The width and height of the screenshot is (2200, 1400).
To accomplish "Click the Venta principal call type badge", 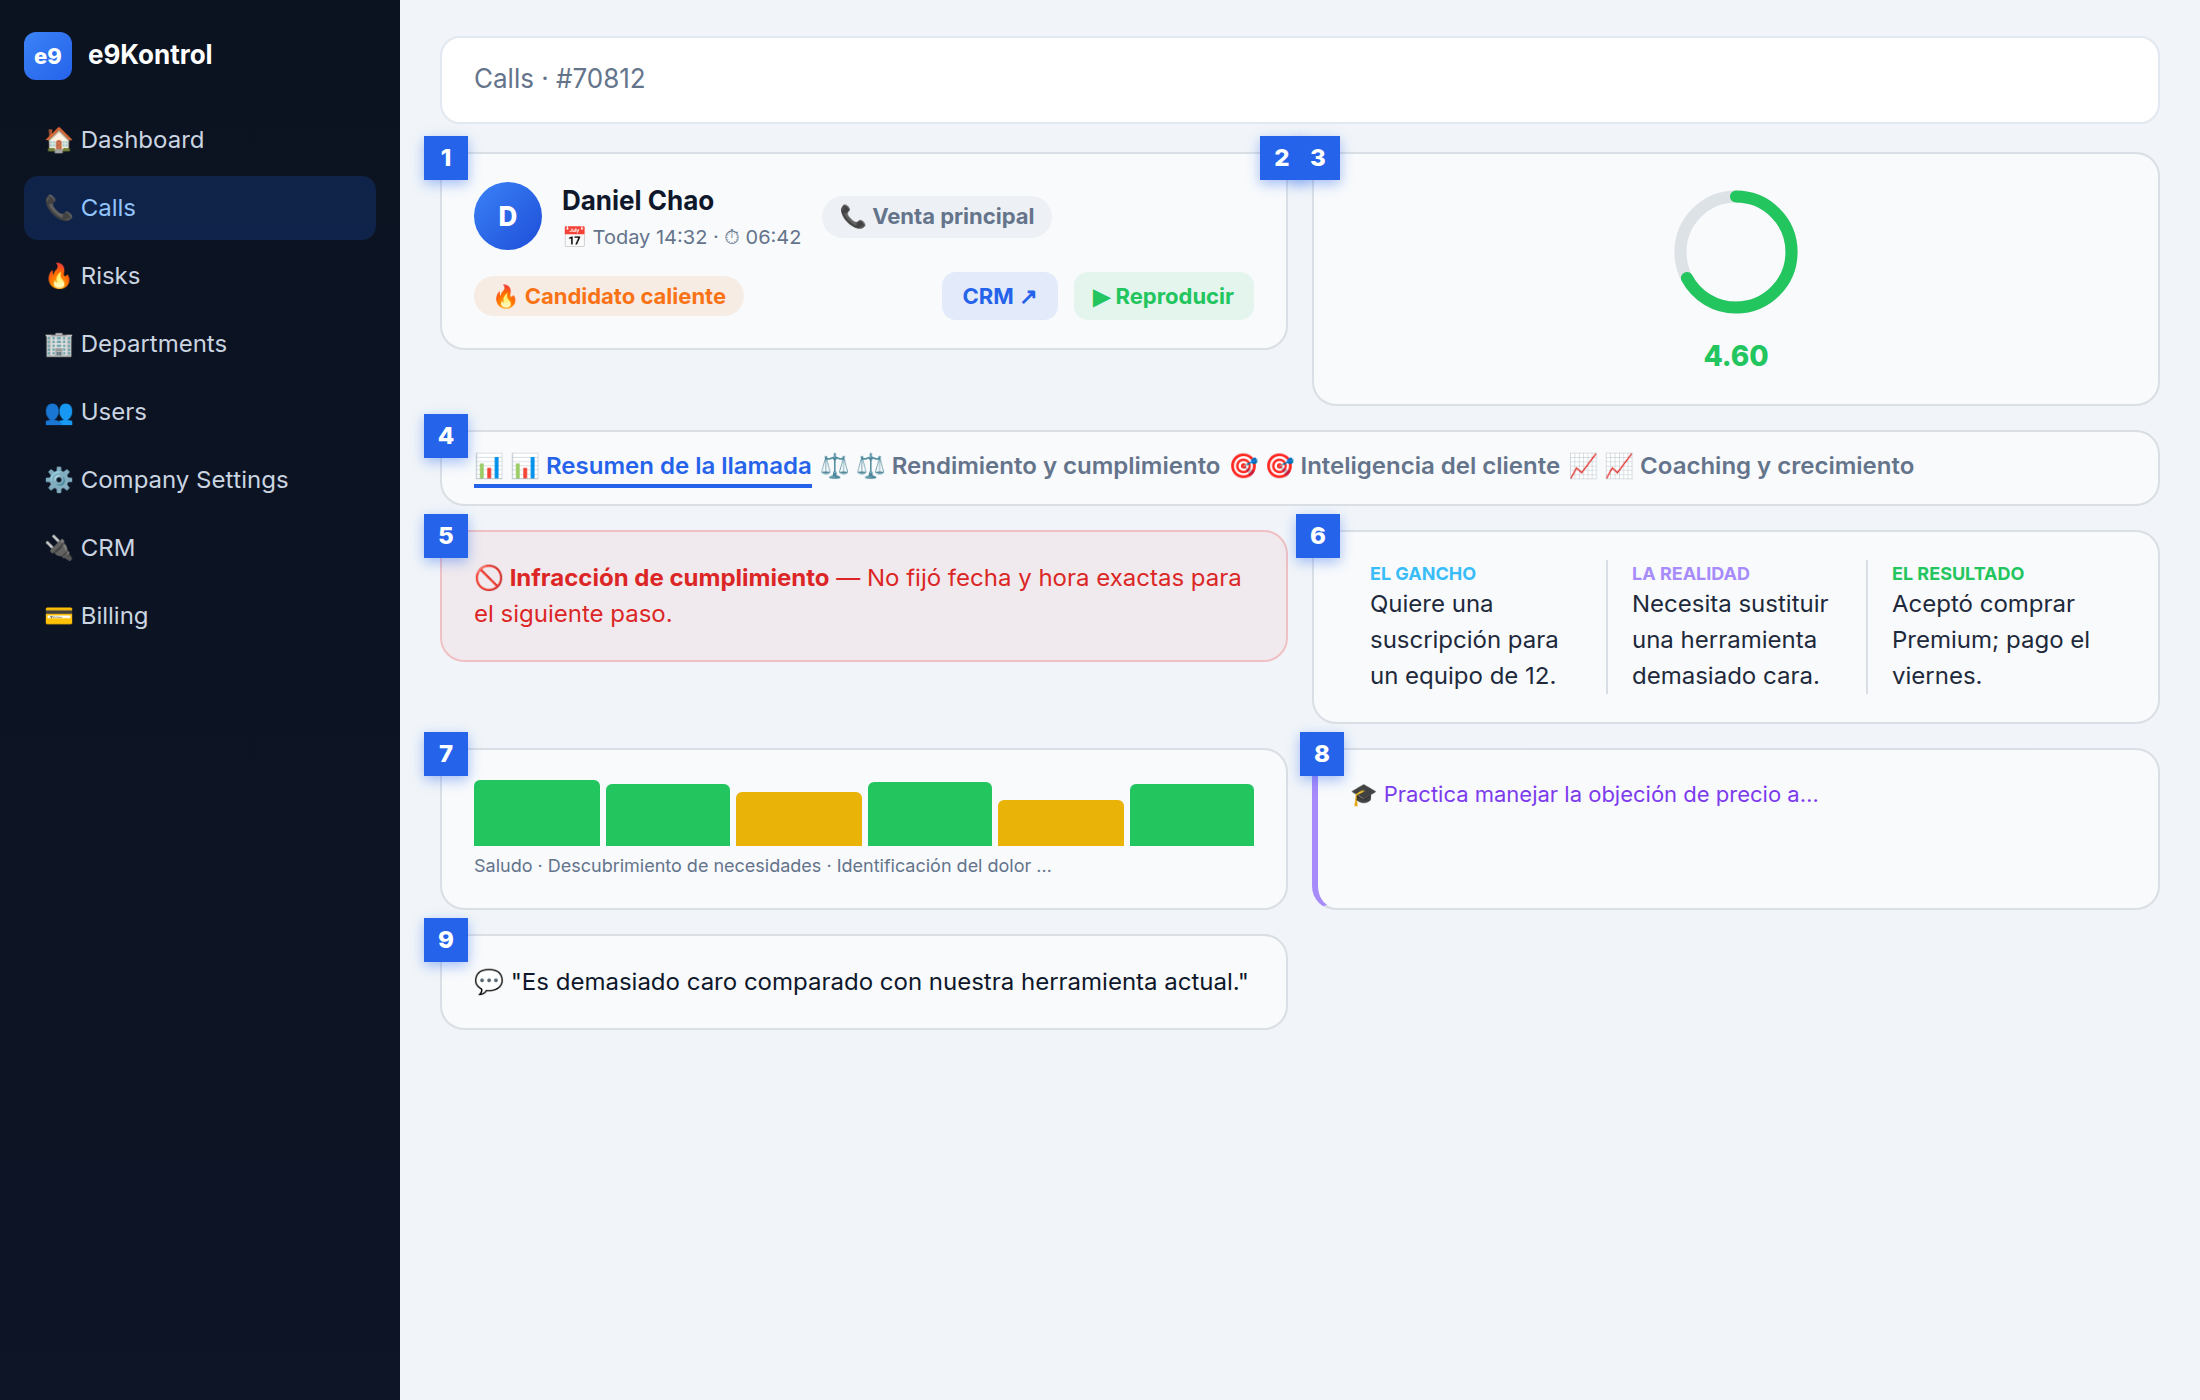I will tap(937, 217).
